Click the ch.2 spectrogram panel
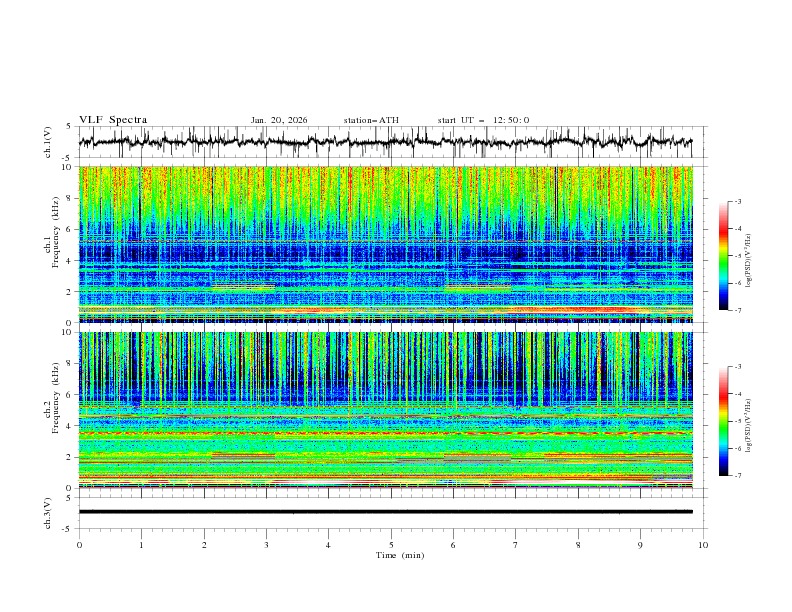The width and height of the screenshot is (792, 612). point(385,410)
